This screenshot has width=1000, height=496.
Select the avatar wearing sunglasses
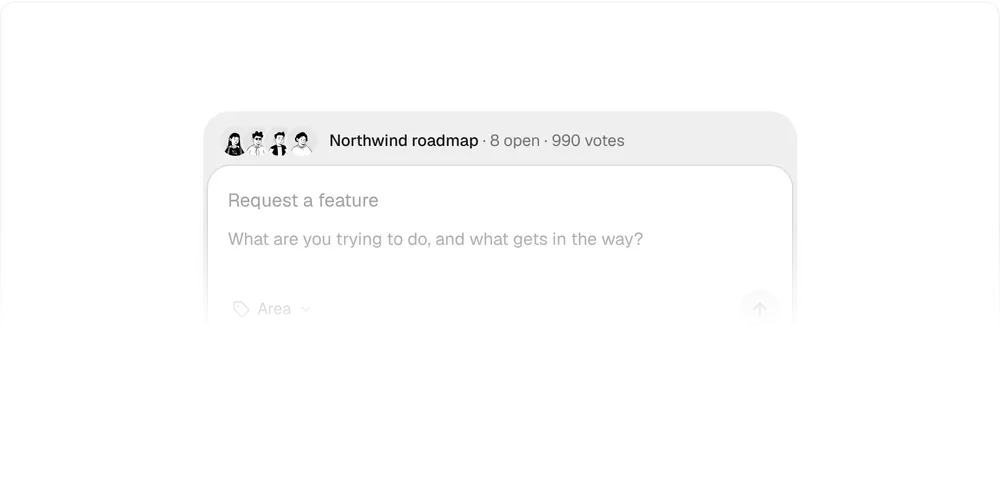click(x=256, y=142)
